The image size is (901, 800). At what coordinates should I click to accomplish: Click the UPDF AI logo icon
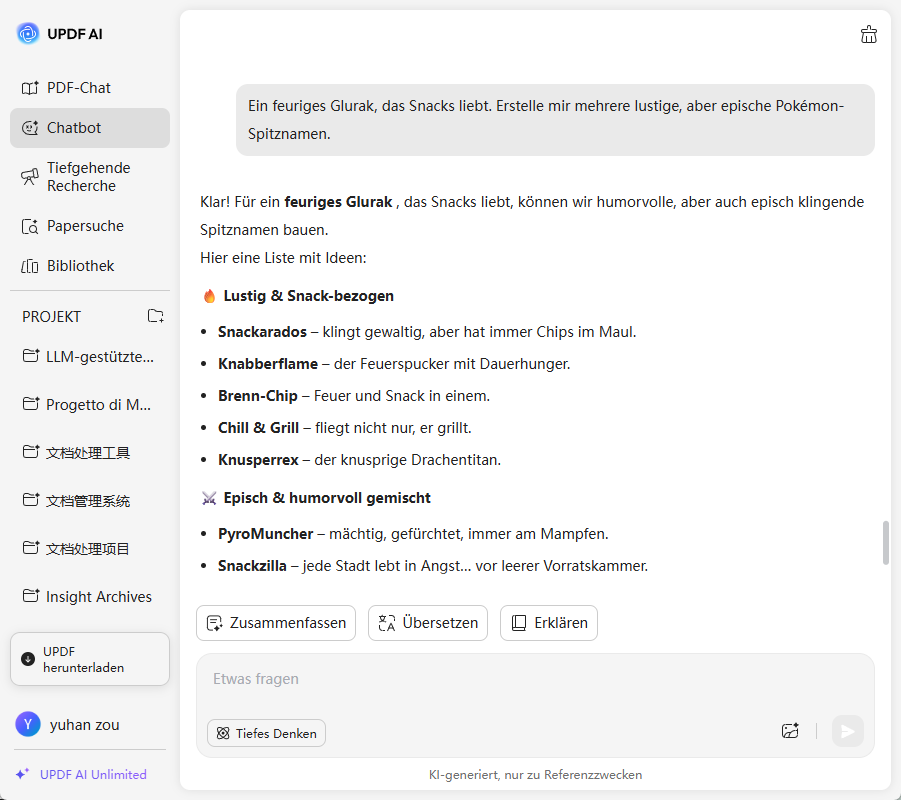point(28,34)
